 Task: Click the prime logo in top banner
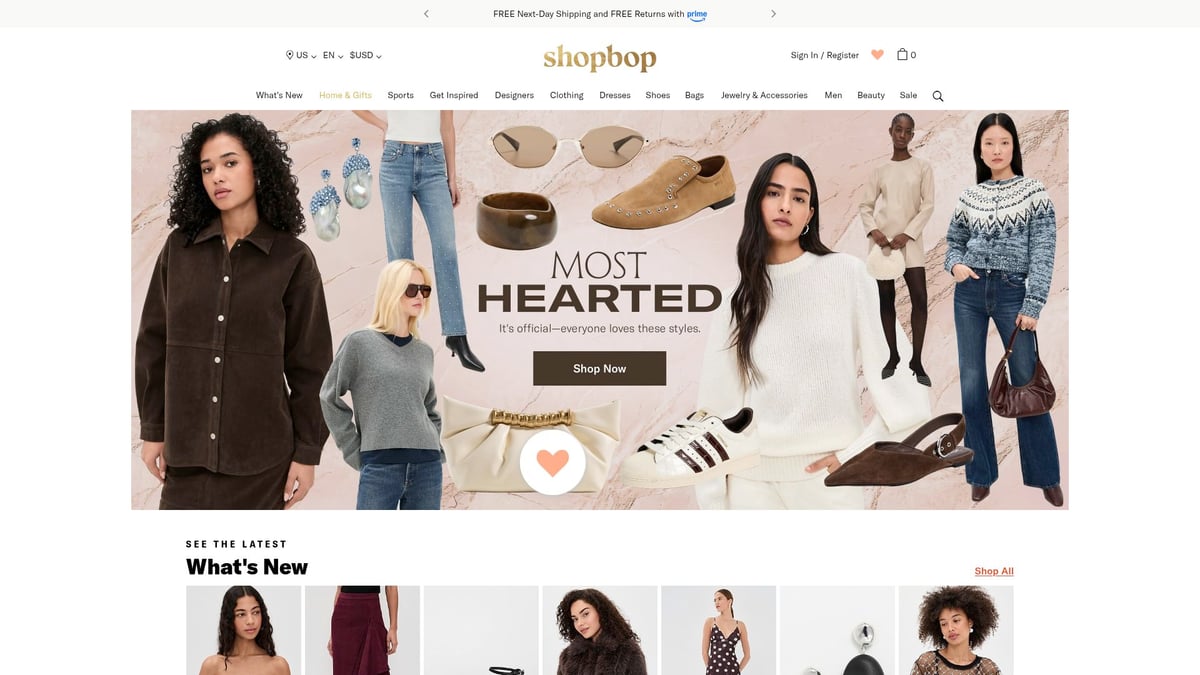(x=697, y=15)
